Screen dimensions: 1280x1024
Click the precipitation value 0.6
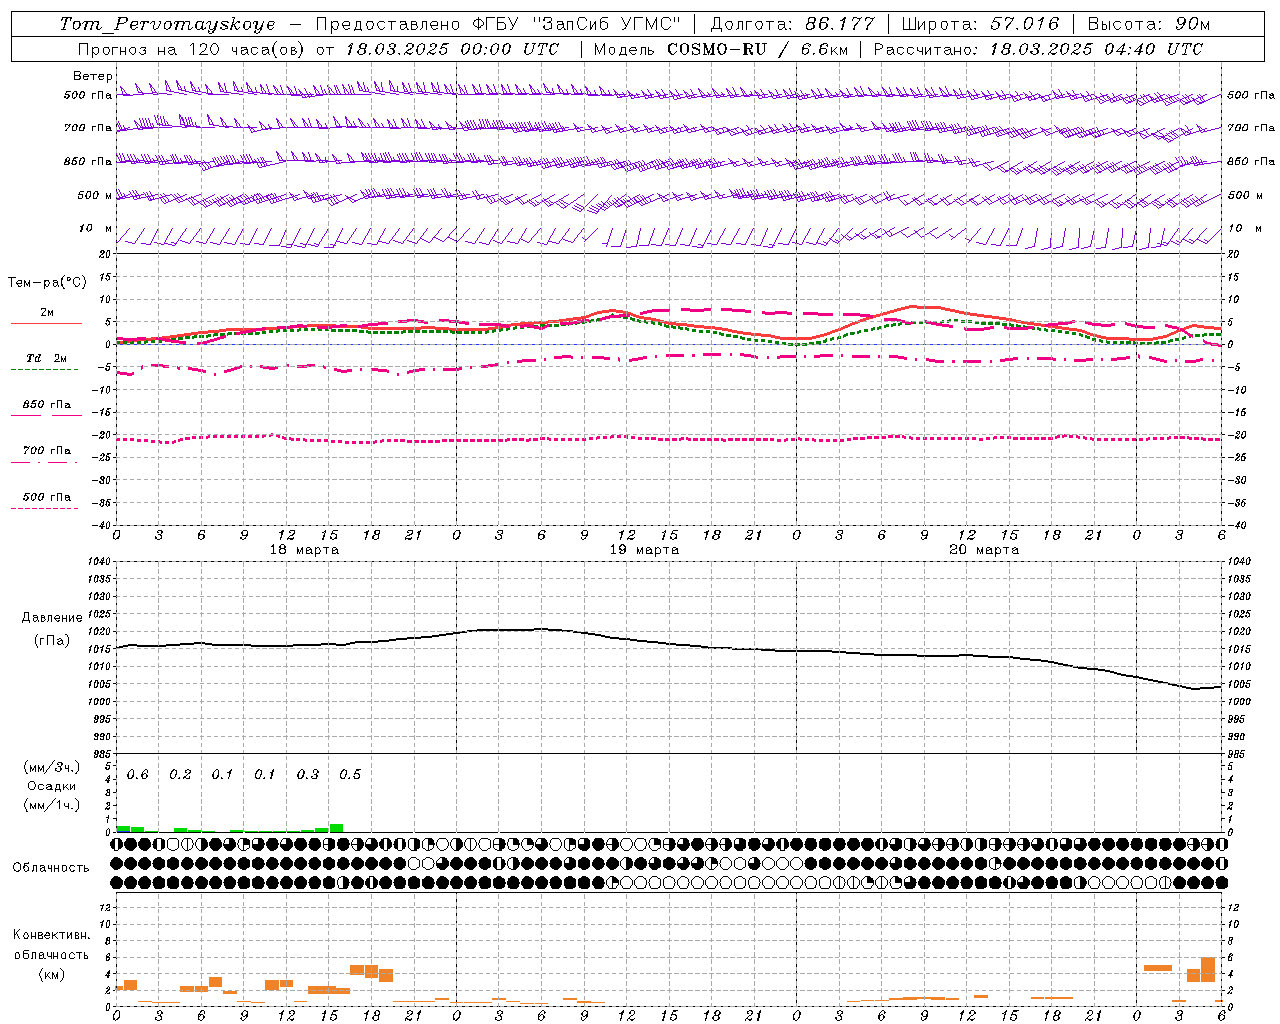coord(138,775)
